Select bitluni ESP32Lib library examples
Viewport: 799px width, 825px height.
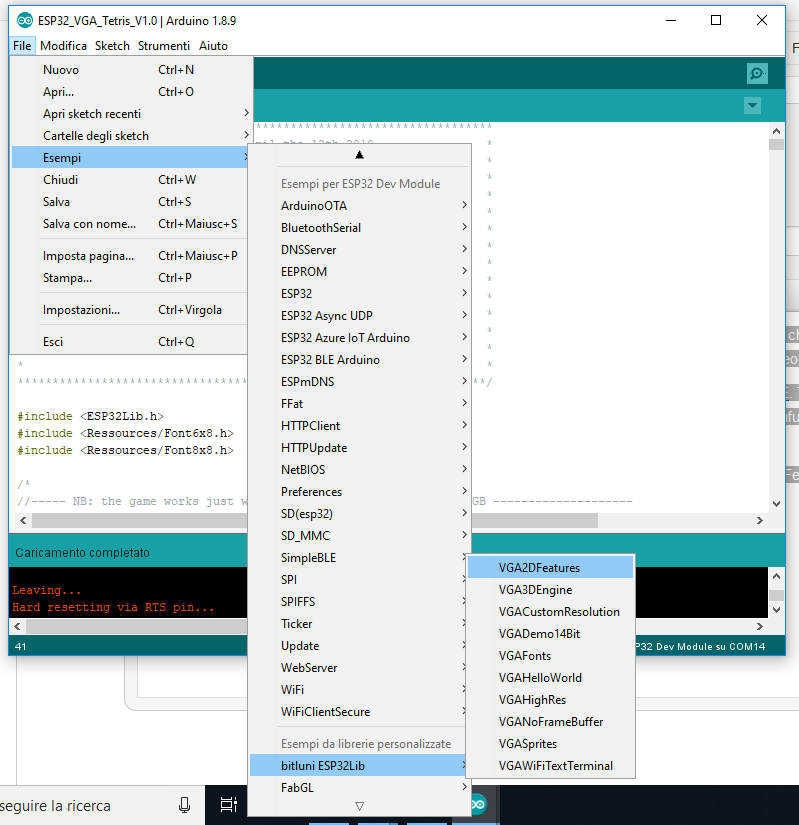358,766
